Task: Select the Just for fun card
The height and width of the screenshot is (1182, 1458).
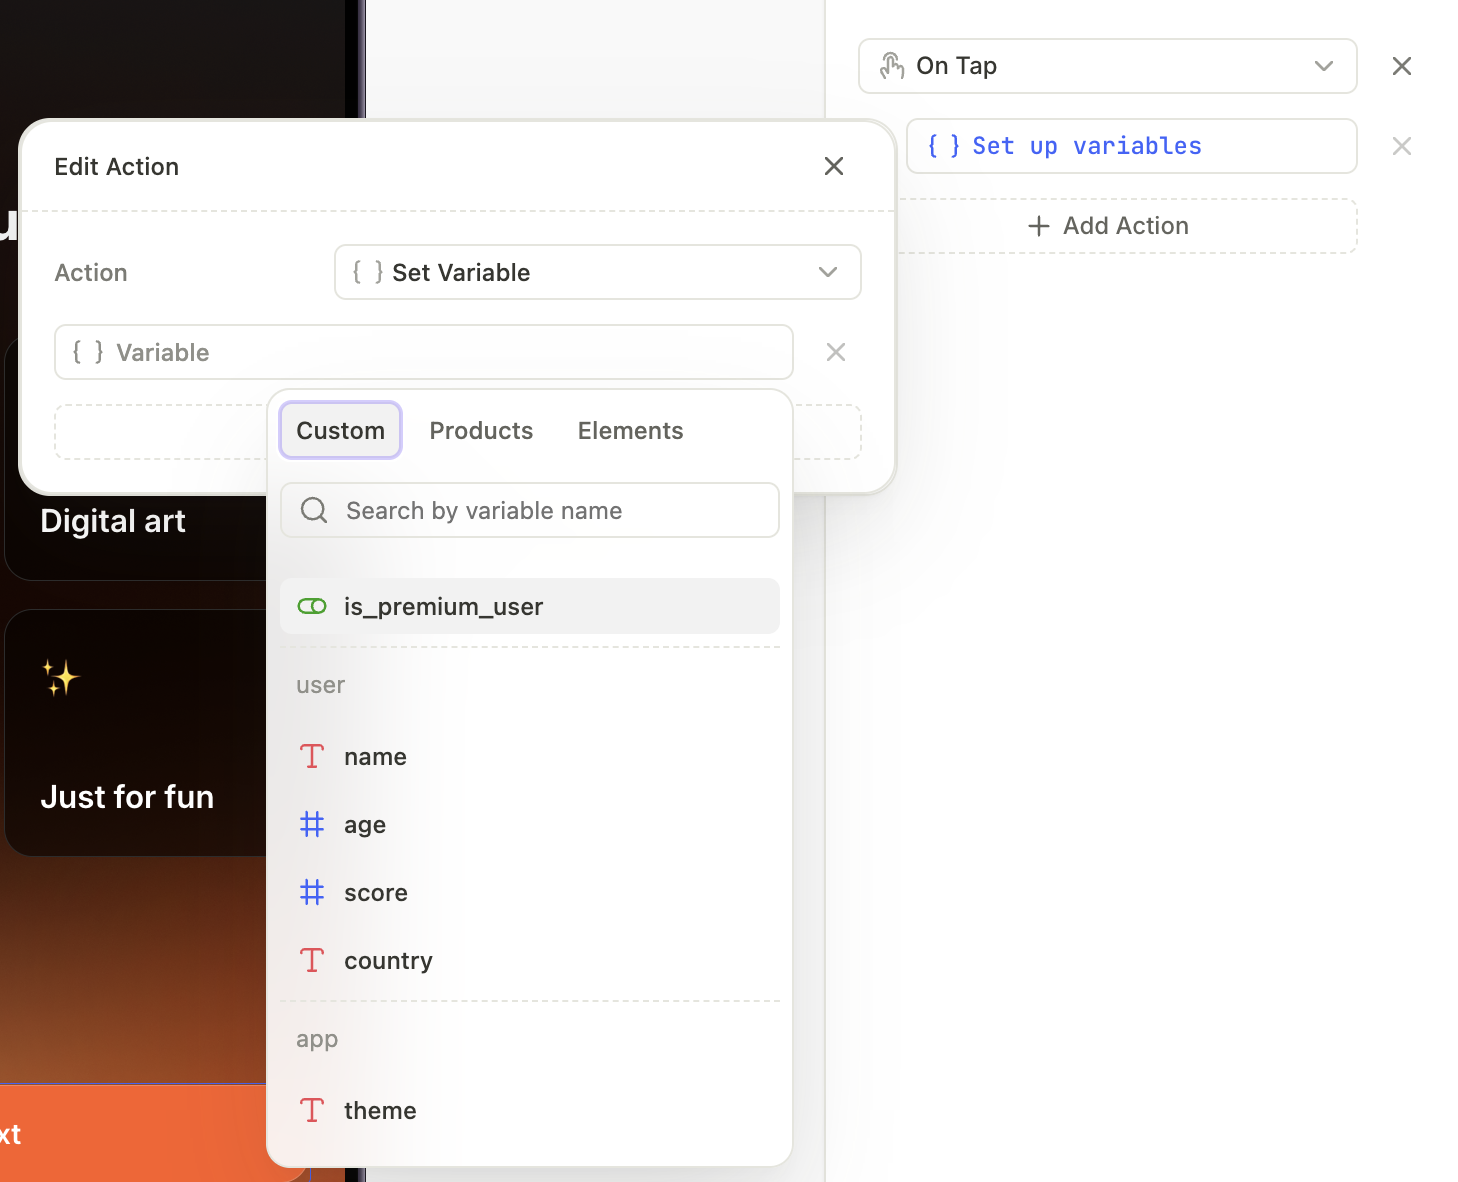Action: click(136, 733)
